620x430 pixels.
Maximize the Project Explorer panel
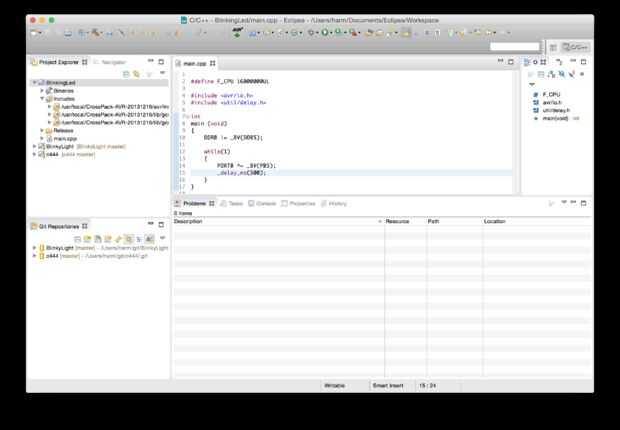coord(161,62)
